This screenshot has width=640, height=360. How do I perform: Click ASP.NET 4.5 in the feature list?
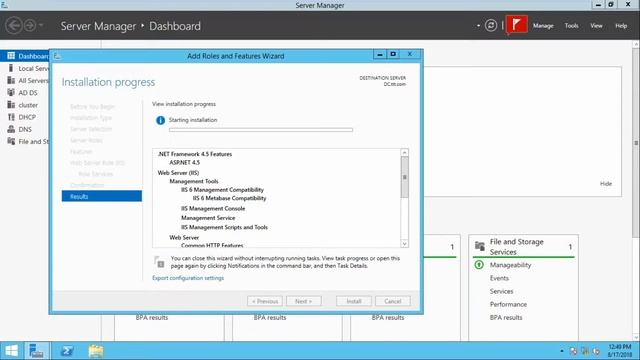click(184, 162)
